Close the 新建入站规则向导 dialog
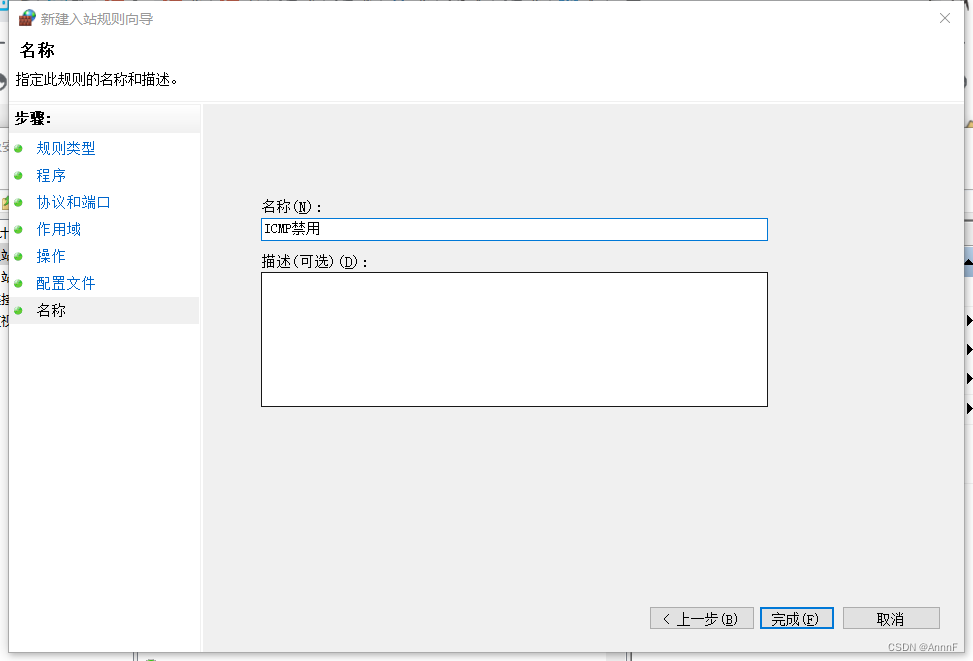Viewport: 973px width, 661px height. pyautogui.click(x=944, y=18)
